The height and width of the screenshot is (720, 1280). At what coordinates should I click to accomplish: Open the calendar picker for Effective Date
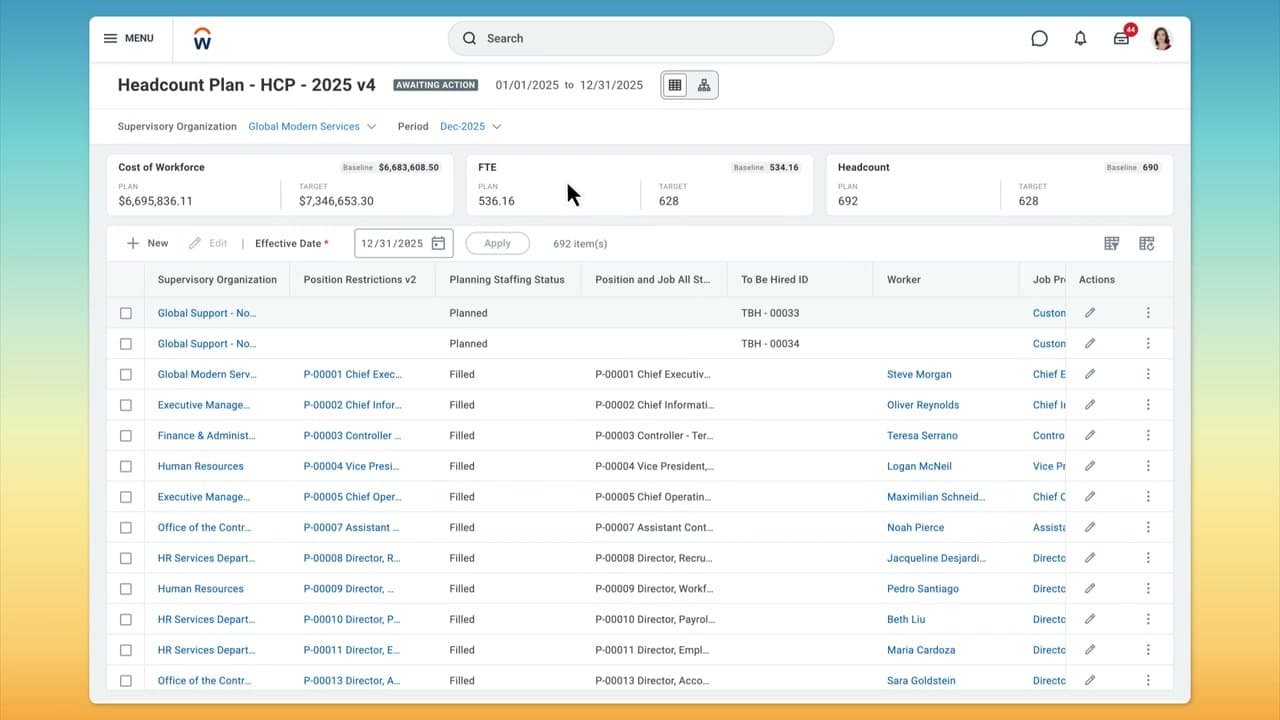point(438,243)
